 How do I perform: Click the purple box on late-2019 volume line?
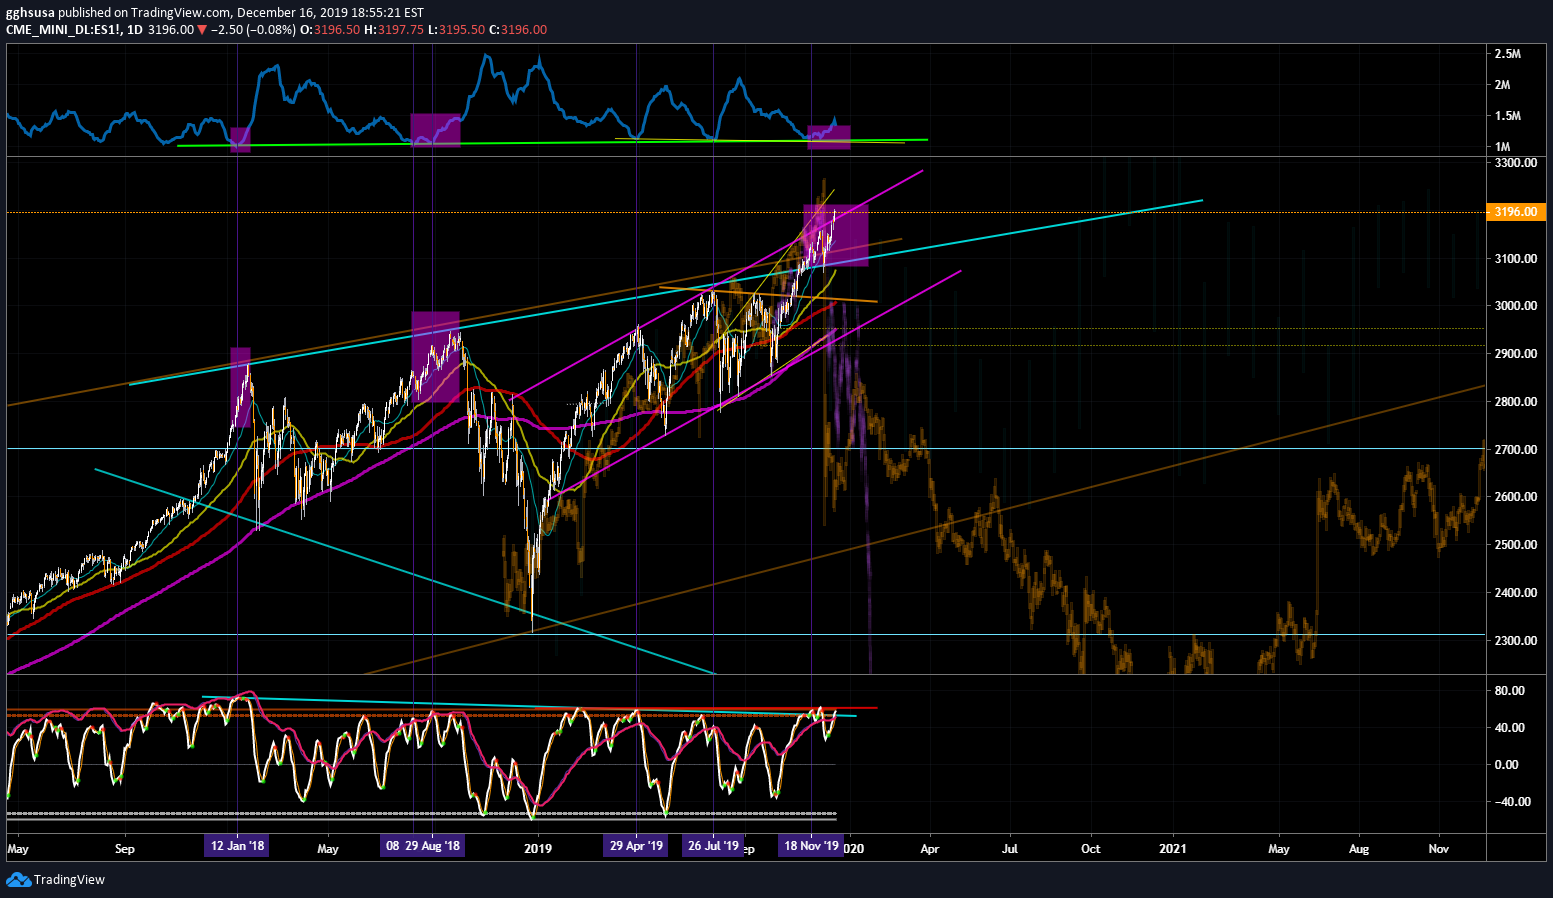pos(829,138)
